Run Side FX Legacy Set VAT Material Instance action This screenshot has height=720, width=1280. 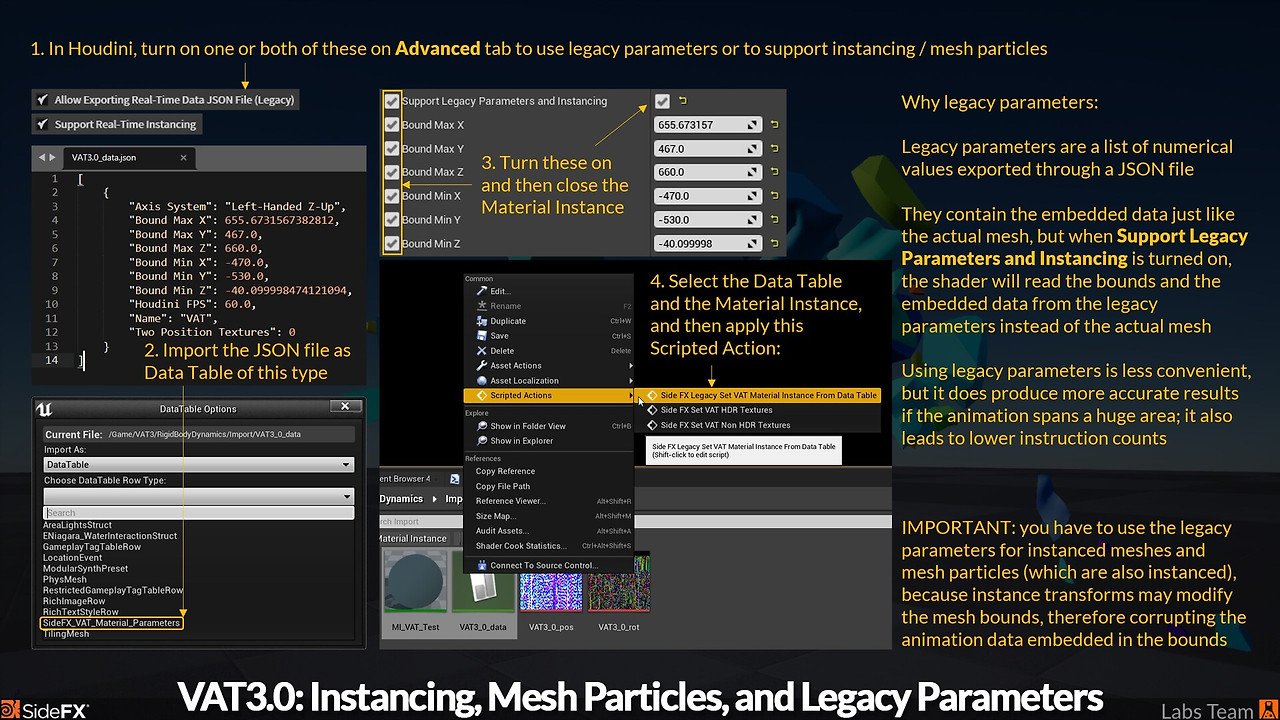(760, 395)
